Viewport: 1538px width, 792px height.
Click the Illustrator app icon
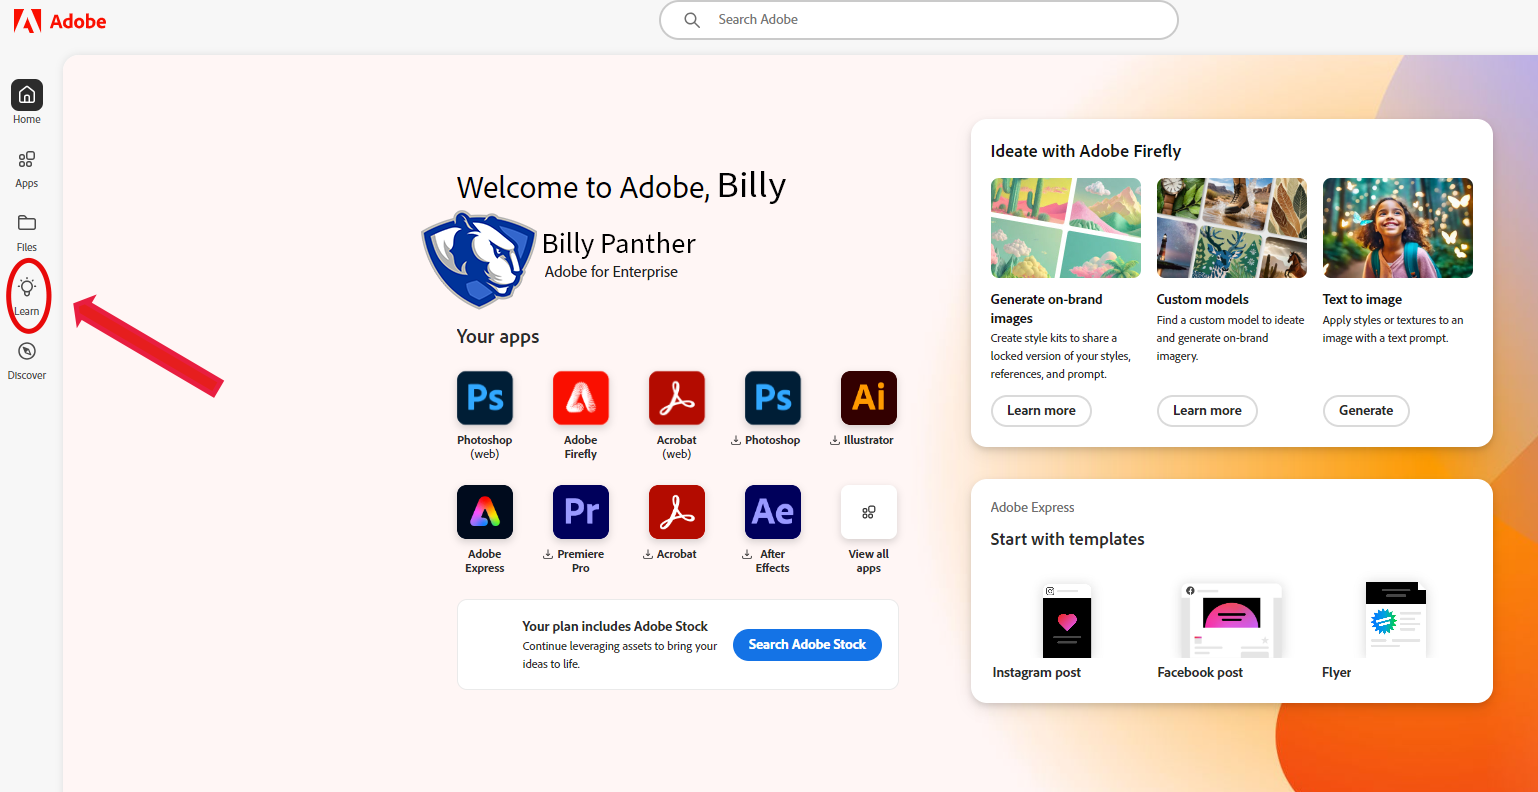(869, 398)
